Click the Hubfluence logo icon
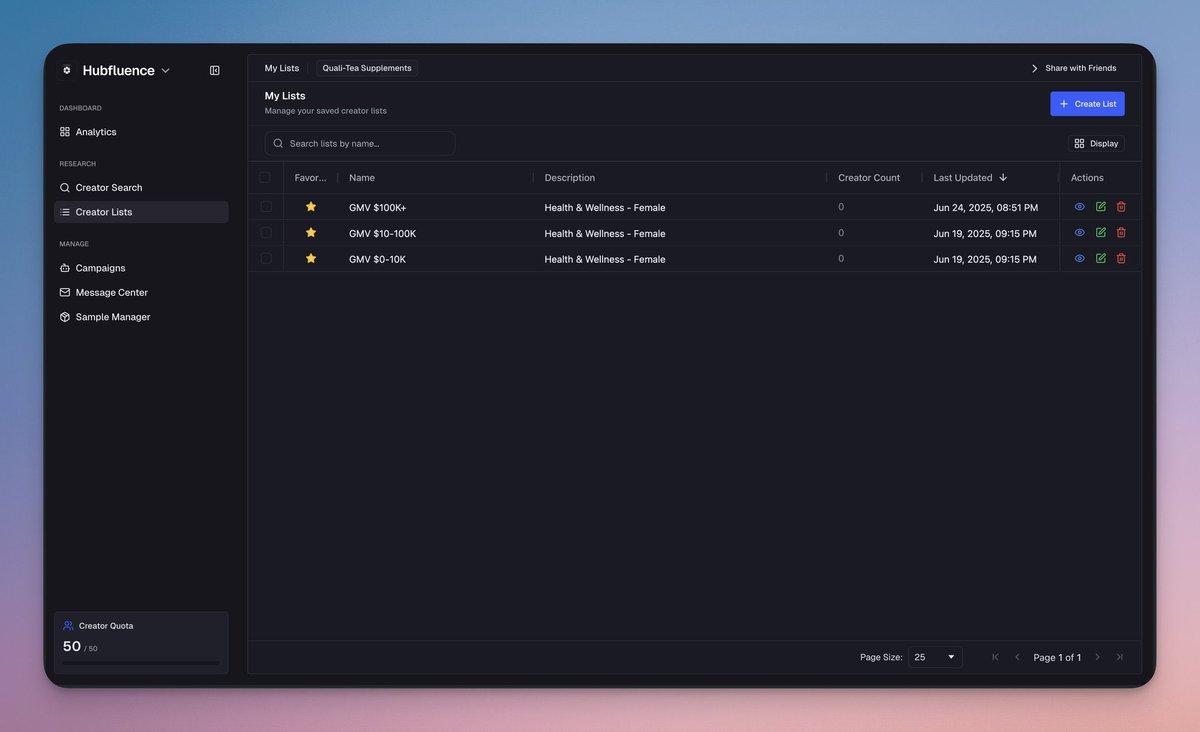The width and height of the screenshot is (1200, 732). (67, 70)
